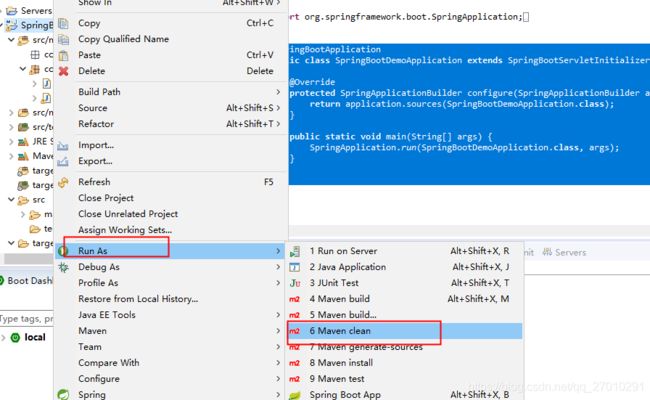Choose Copy Qualified Name
Image resolution: width=650 pixels, height=400 pixels.
point(171,39)
